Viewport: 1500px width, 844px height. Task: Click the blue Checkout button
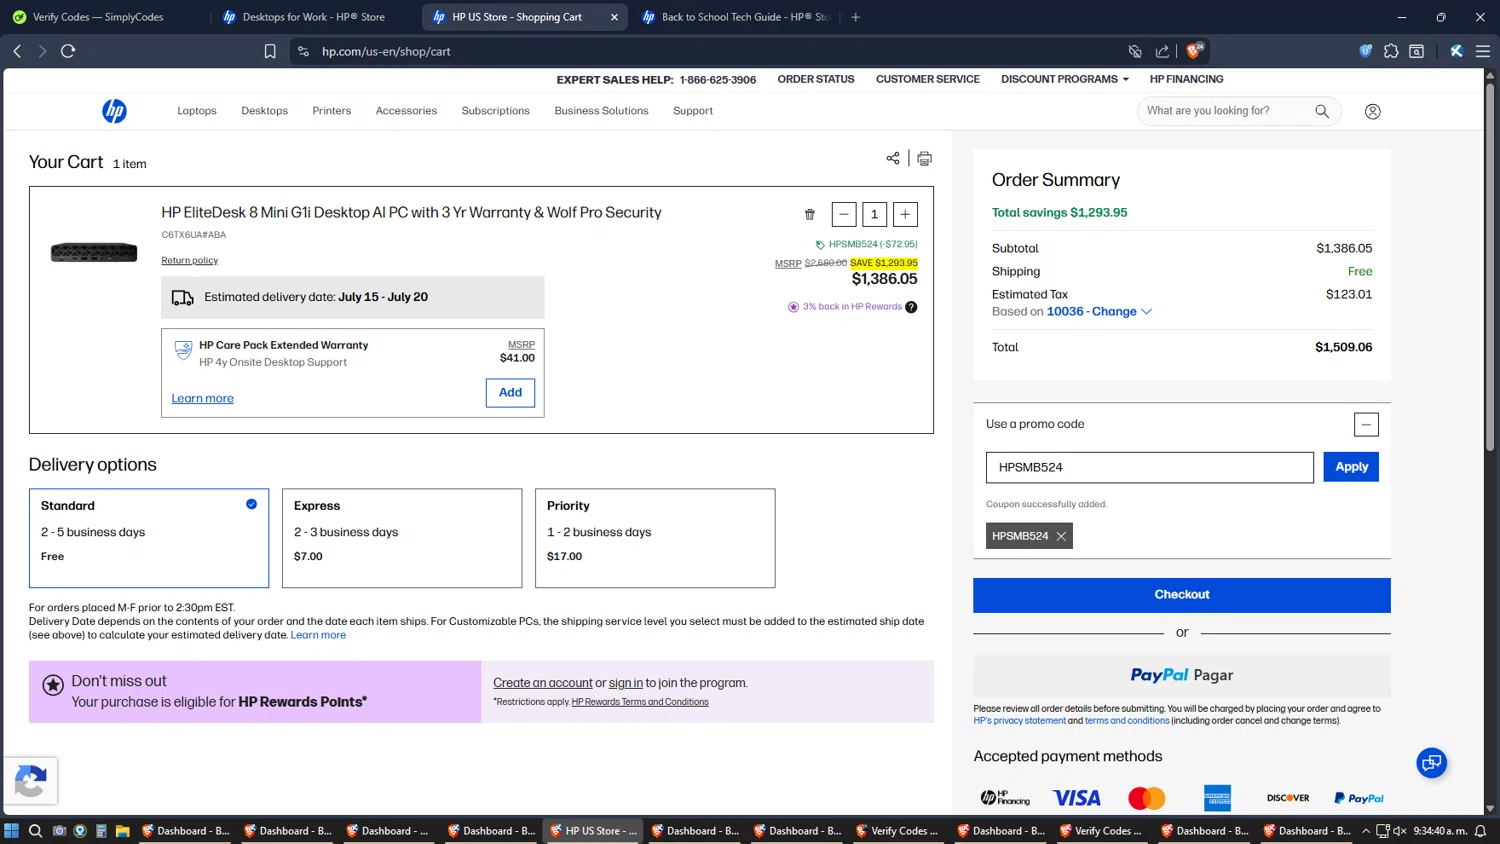point(1182,595)
